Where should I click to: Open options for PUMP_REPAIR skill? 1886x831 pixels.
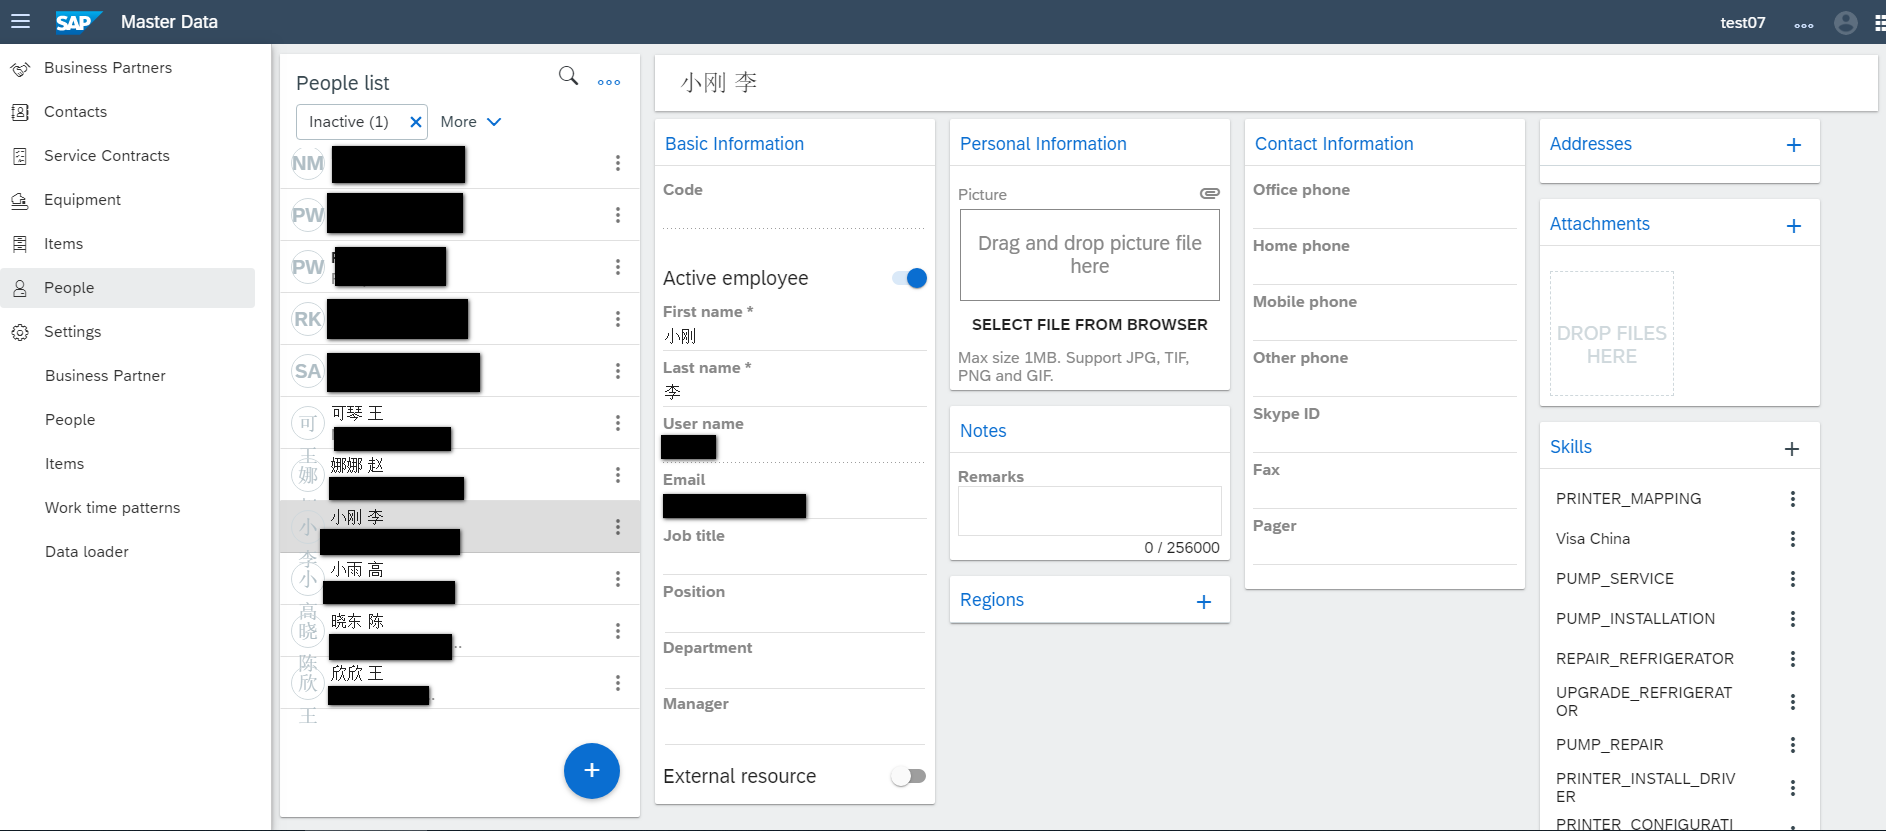(1793, 745)
